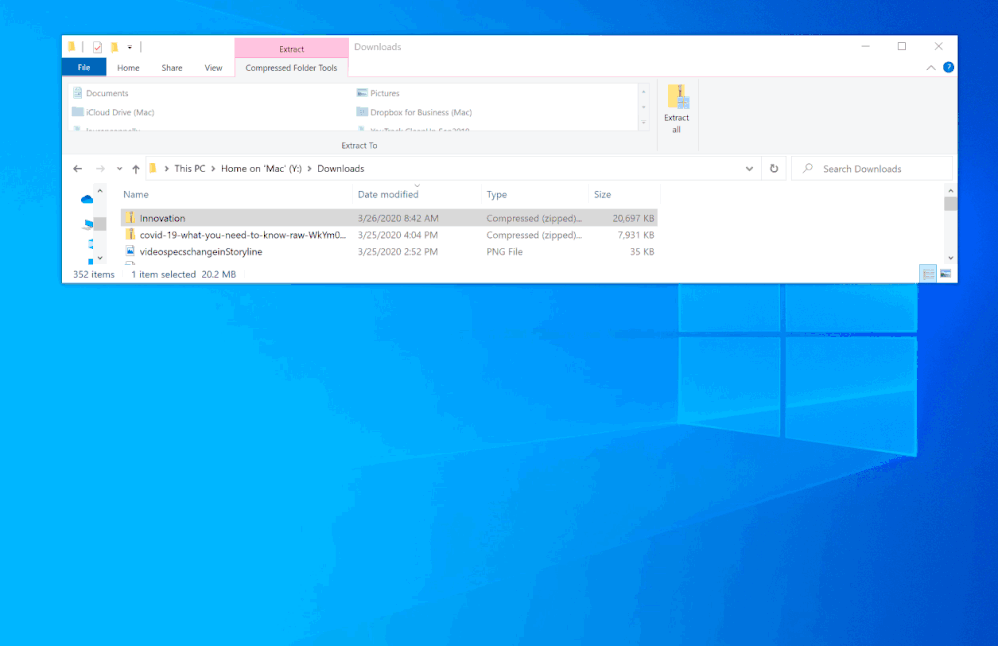Open the recent locations dropdown arrow
The width and height of the screenshot is (998, 646).
point(119,169)
